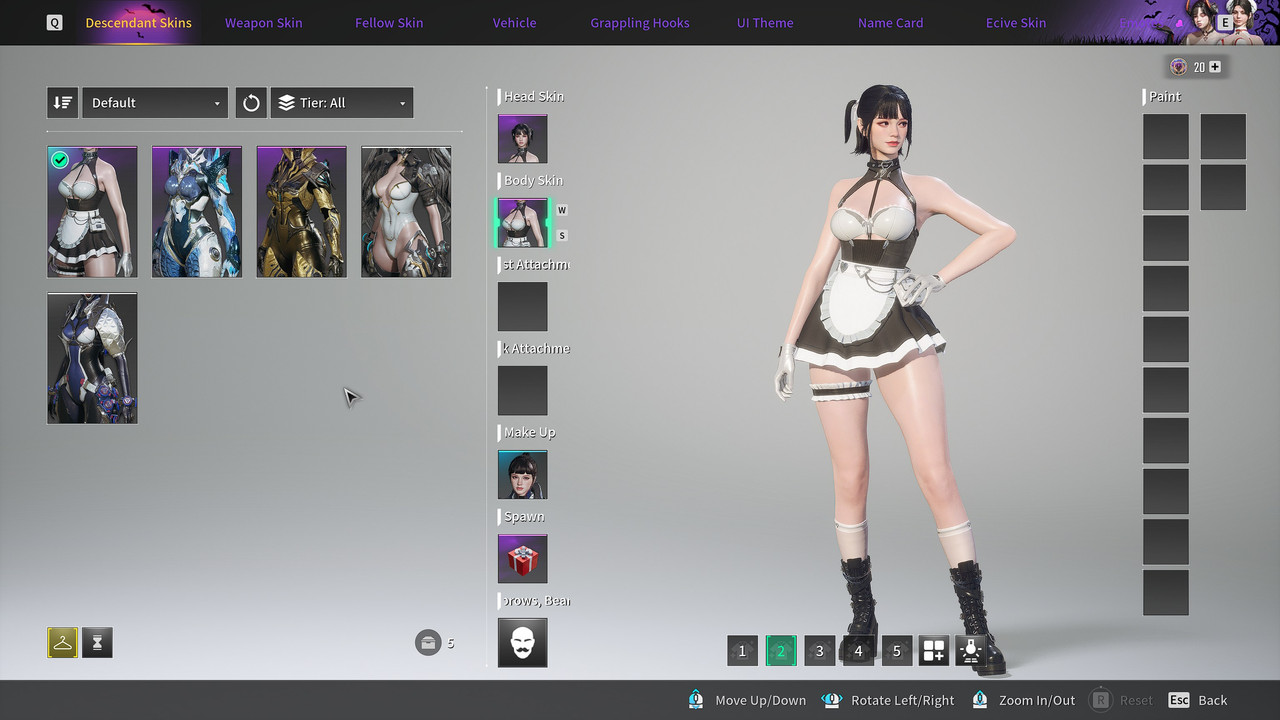
Task: Switch to the Vehicle tab
Action: point(514,23)
